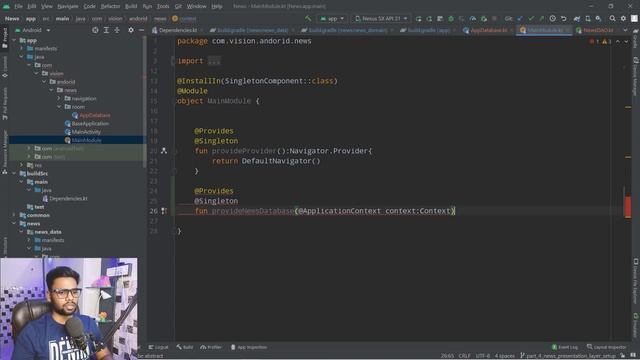The image size is (640, 360).
Task: Open Pull Requests sidebar tool window
Action: pyautogui.click(x=5, y=104)
